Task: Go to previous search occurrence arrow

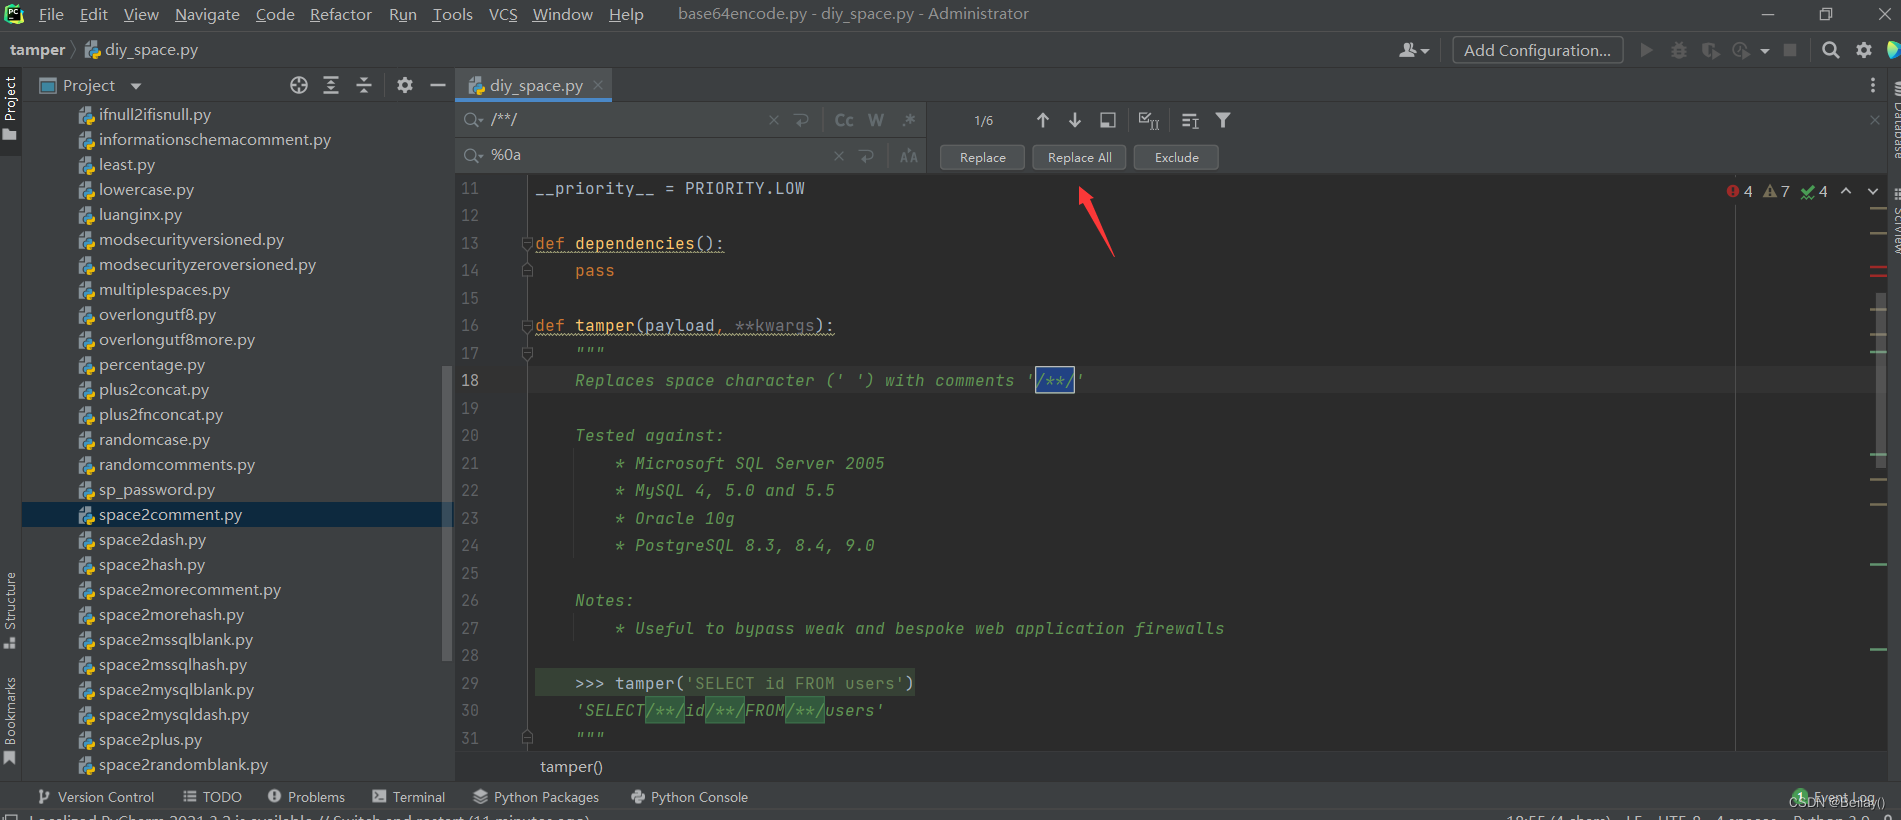Action: 1042,120
